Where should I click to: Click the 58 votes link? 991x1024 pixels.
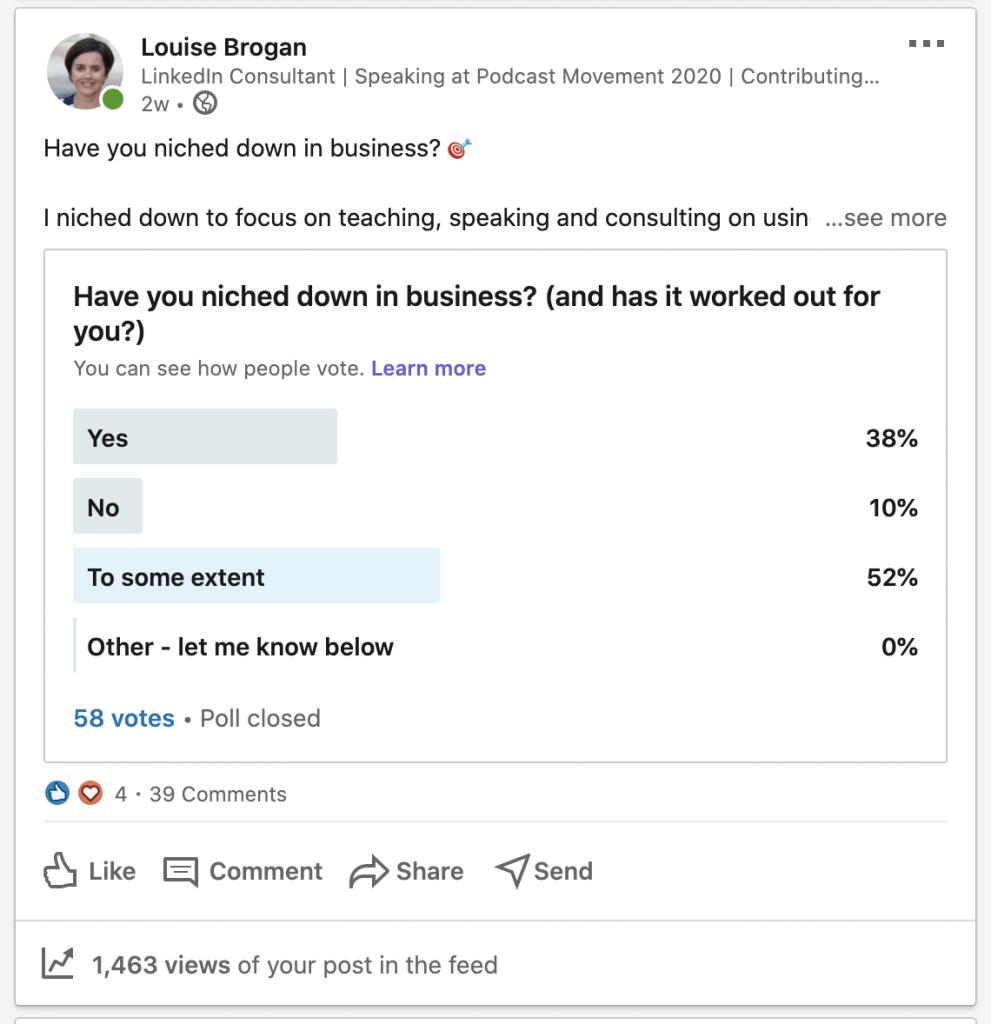click(x=123, y=718)
